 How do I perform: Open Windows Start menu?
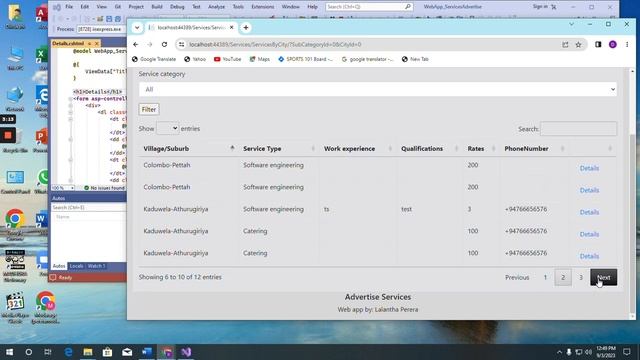pos(9,352)
